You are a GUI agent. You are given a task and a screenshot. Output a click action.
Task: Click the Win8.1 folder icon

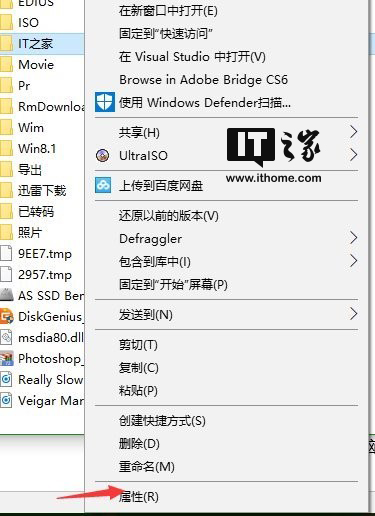tap(6, 149)
